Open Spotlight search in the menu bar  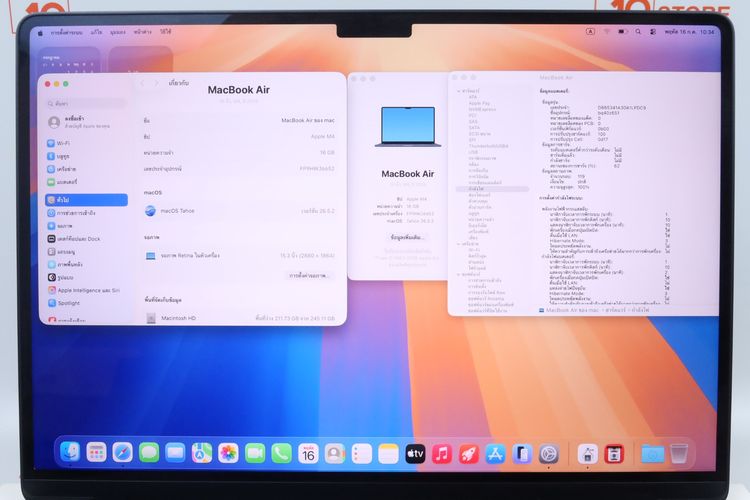point(638,32)
